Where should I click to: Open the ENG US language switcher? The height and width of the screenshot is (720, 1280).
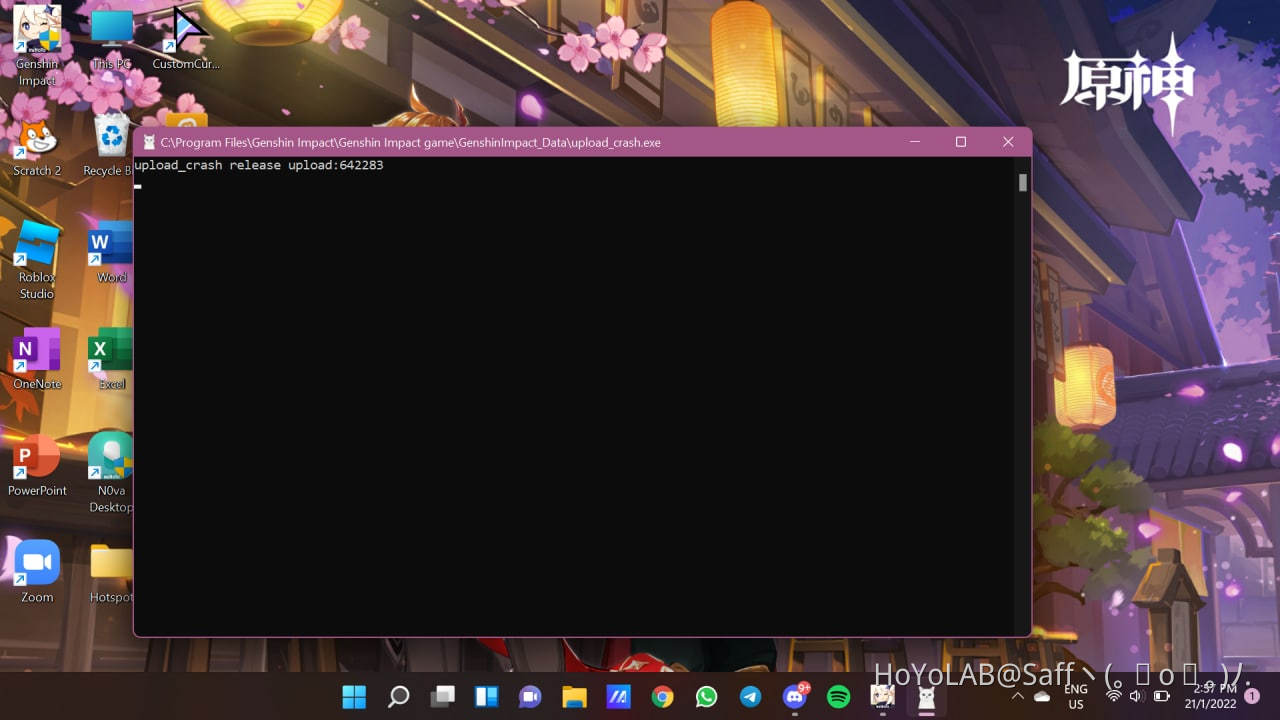pos(1076,696)
